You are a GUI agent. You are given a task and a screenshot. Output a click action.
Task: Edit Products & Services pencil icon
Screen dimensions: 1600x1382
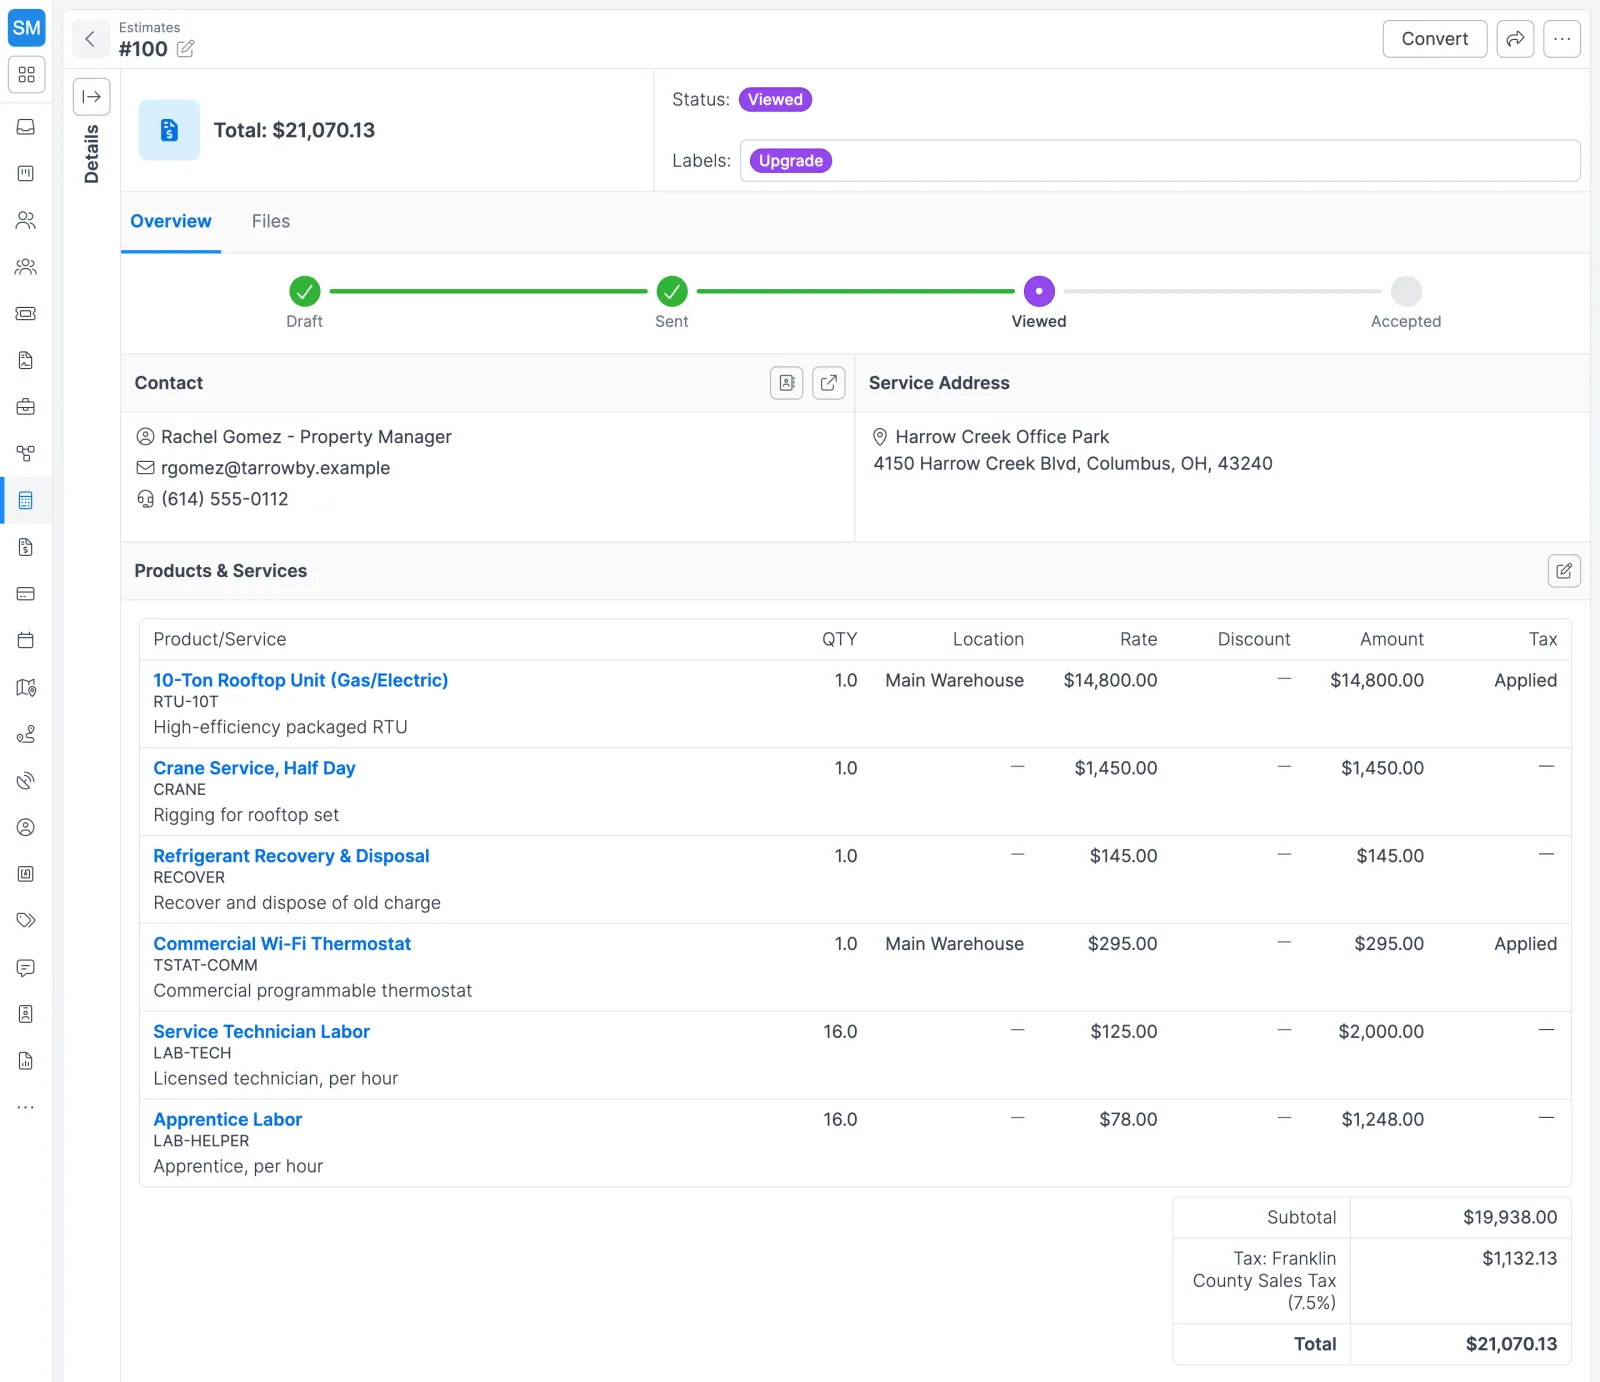[1564, 571]
